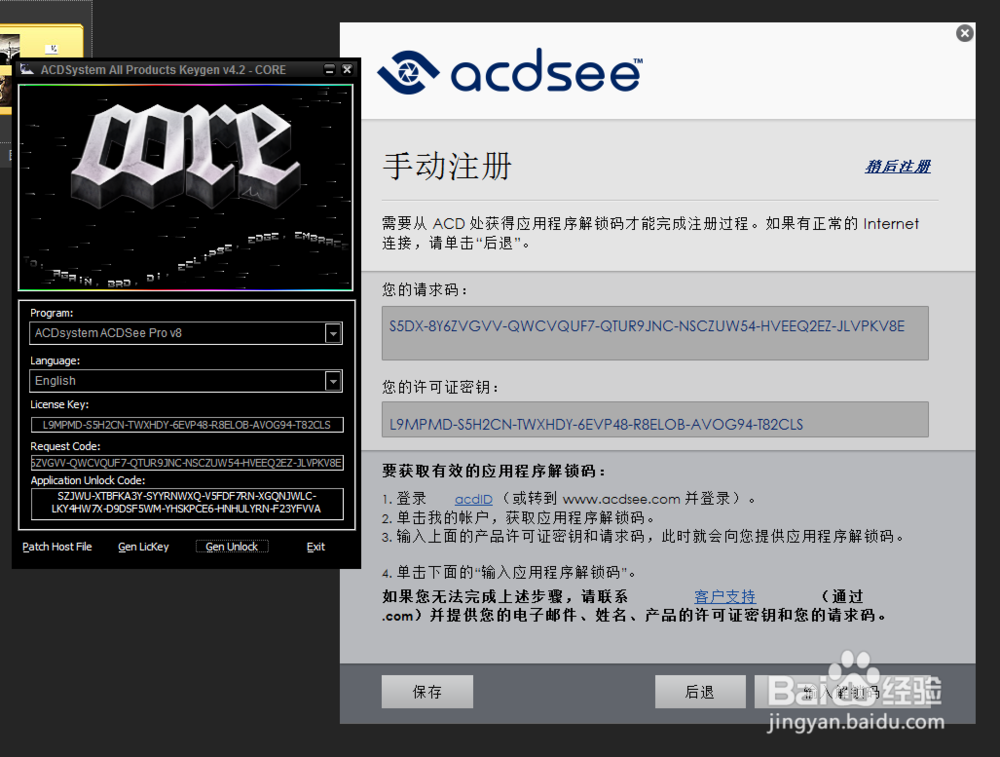
Task: Click the keygen title bar app icon
Action: pyautogui.click(x=26, y=69)
